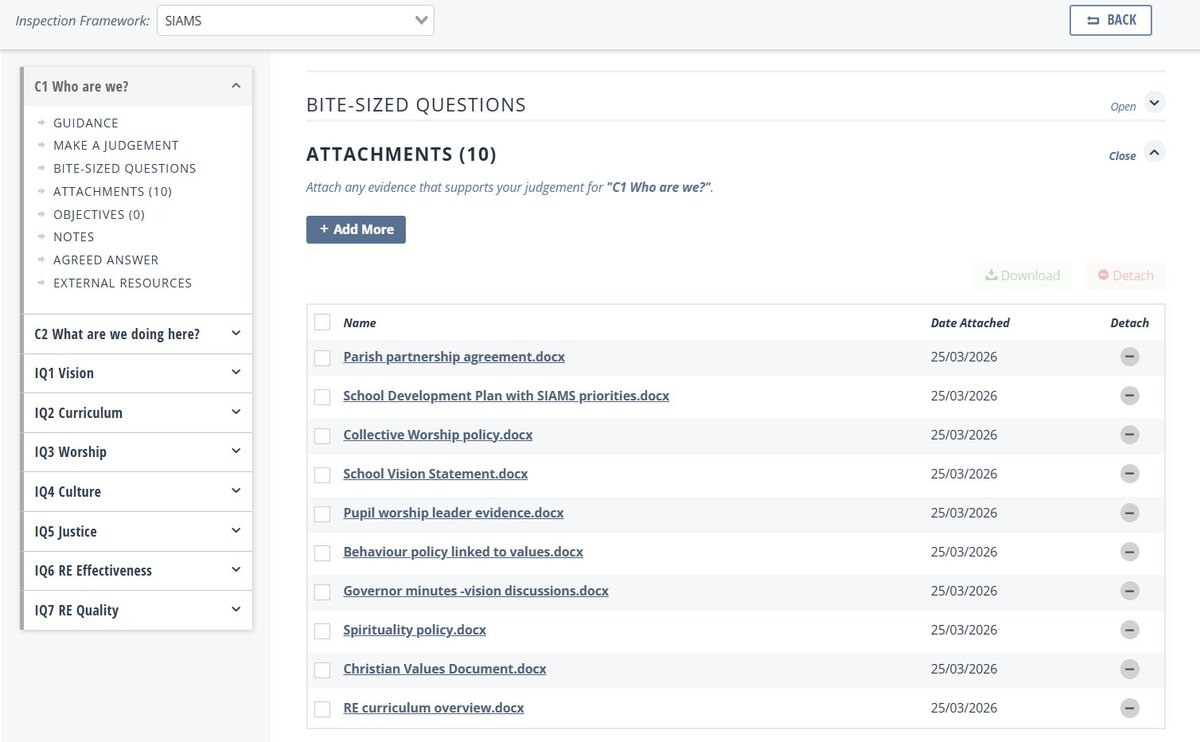Check the Collective Worship policy.docx row
Screen dimensions: 1200x742
(322, 436)
